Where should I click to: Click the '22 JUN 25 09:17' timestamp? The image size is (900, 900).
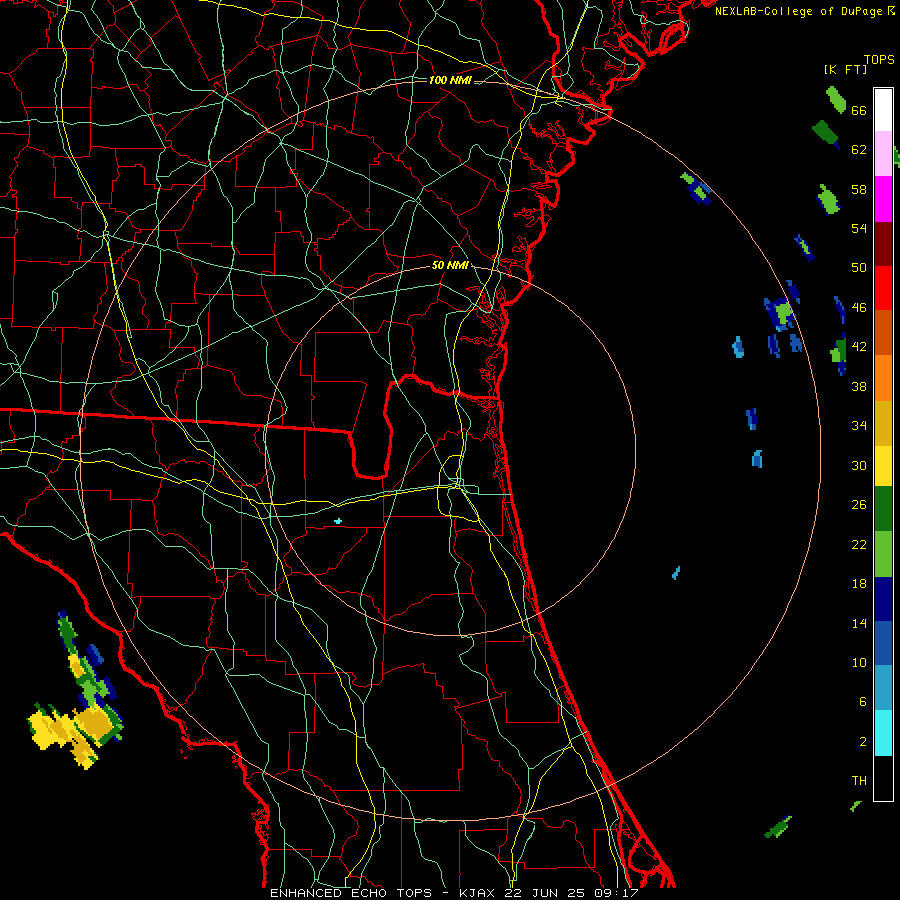(572, 893)
